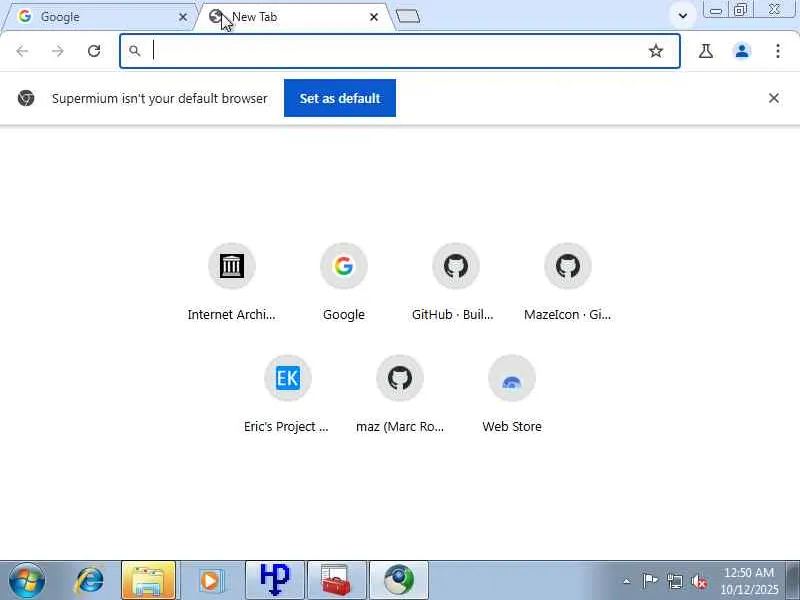Open the profile avatar menu
This screenshot has width=800, height=600.
742,51
